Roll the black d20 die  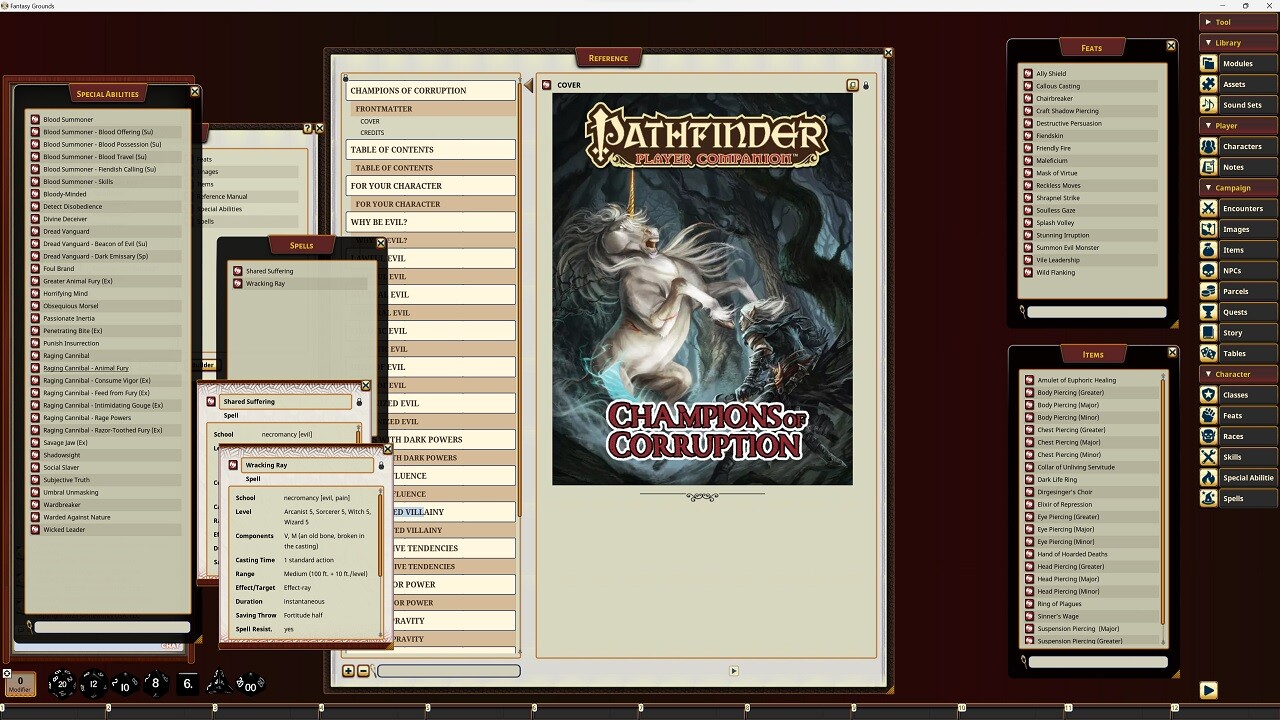tap(61, 684)
